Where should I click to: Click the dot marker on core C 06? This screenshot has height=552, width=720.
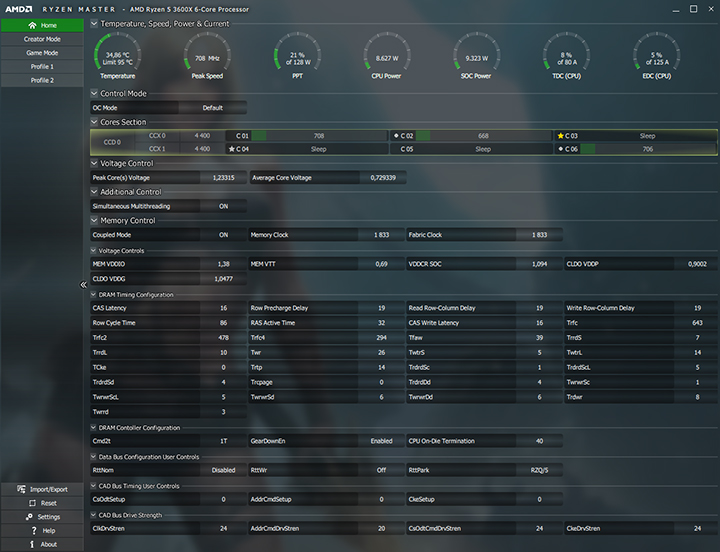560,149
